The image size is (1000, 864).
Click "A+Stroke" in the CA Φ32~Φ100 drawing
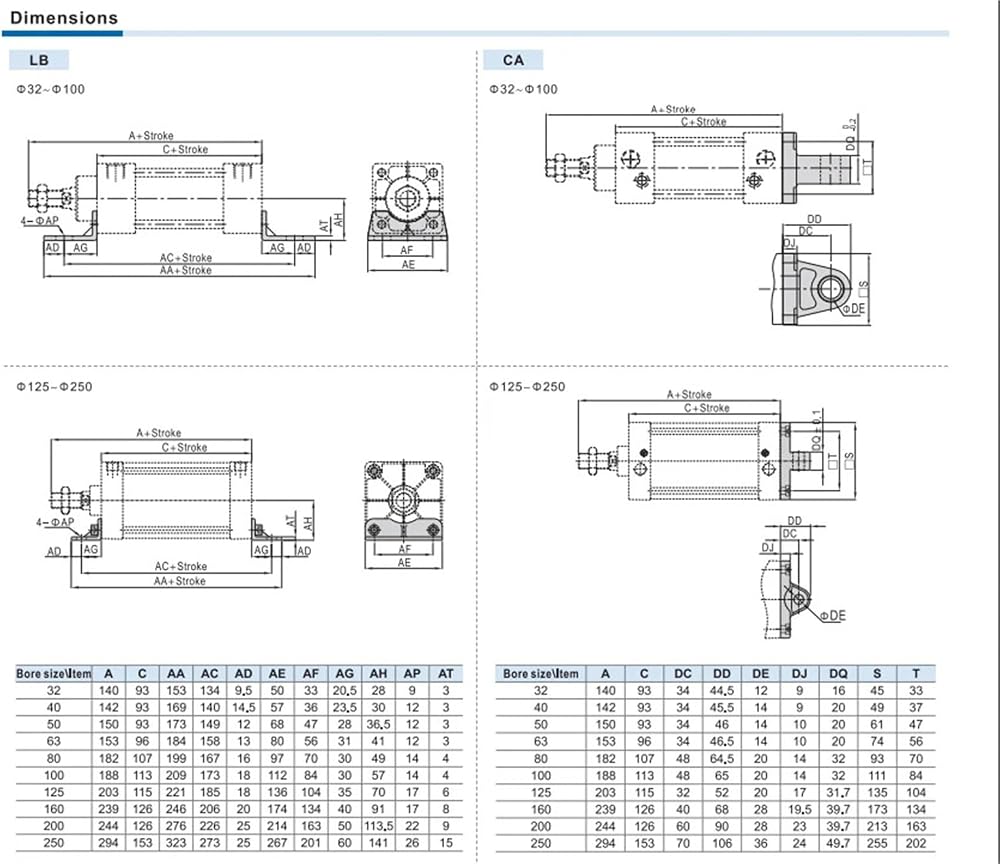pos(673,109)
